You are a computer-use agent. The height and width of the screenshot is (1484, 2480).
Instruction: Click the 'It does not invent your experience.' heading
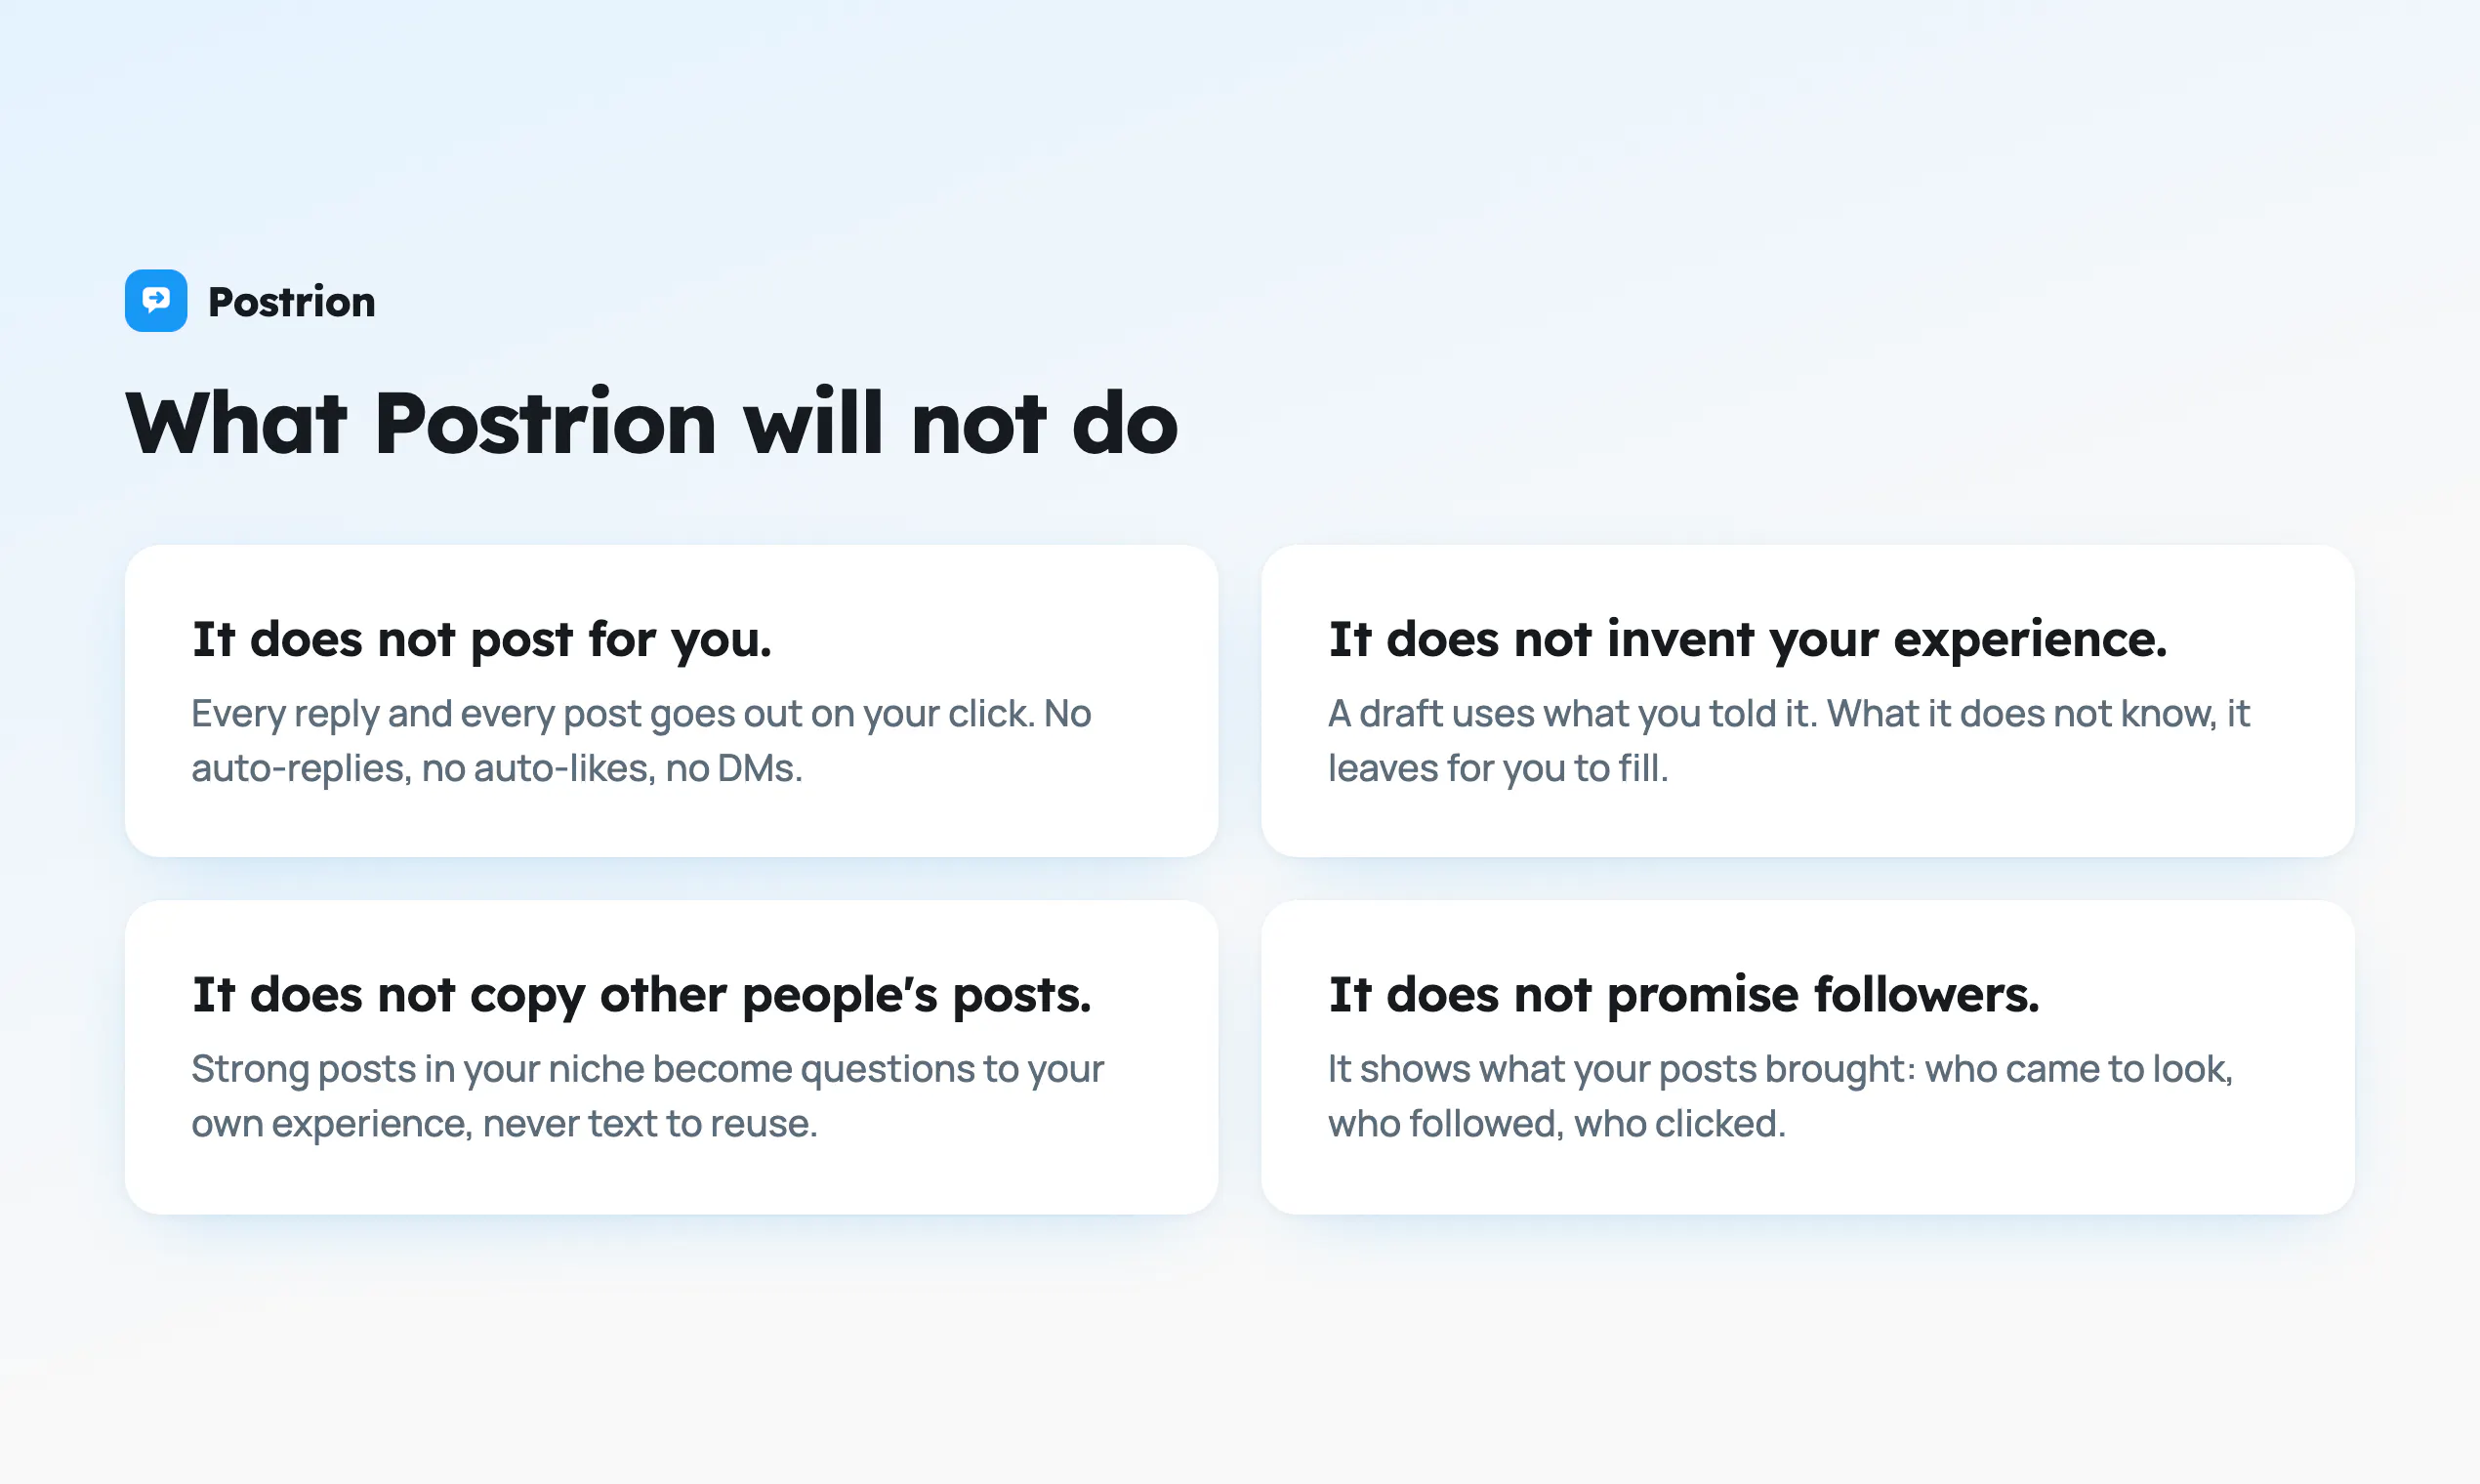point(1748,639)
